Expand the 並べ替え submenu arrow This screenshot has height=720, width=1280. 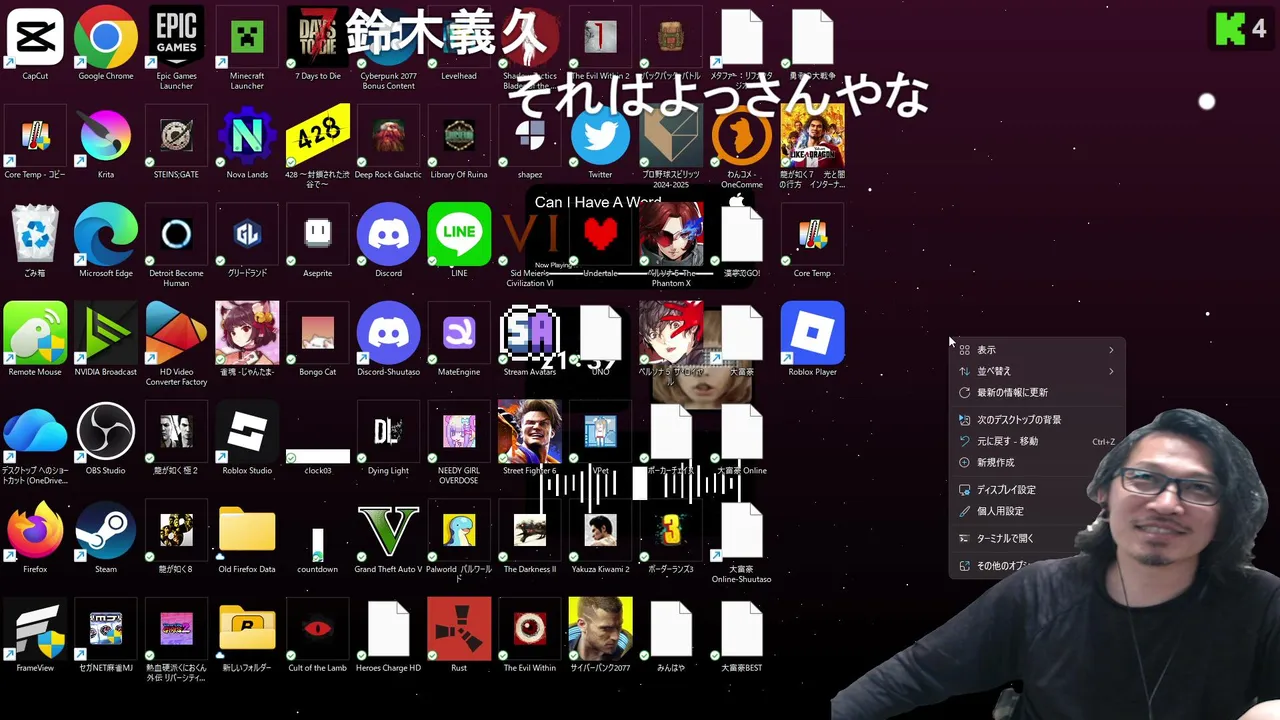tap(1110, 371)
